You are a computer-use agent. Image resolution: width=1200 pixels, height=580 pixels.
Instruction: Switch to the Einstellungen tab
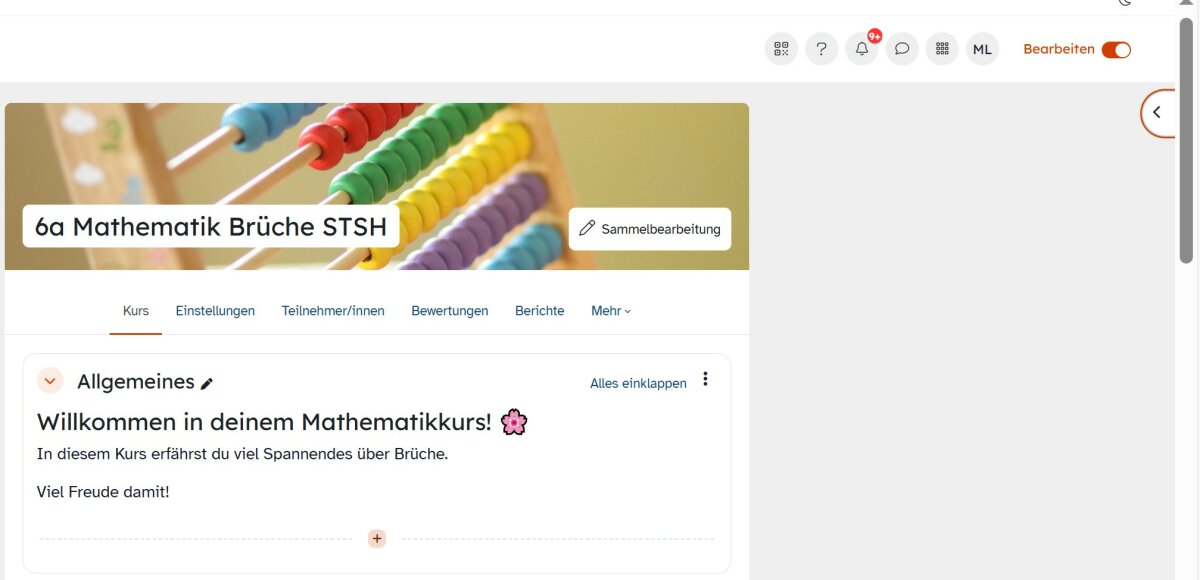click(x=215, y=311)
